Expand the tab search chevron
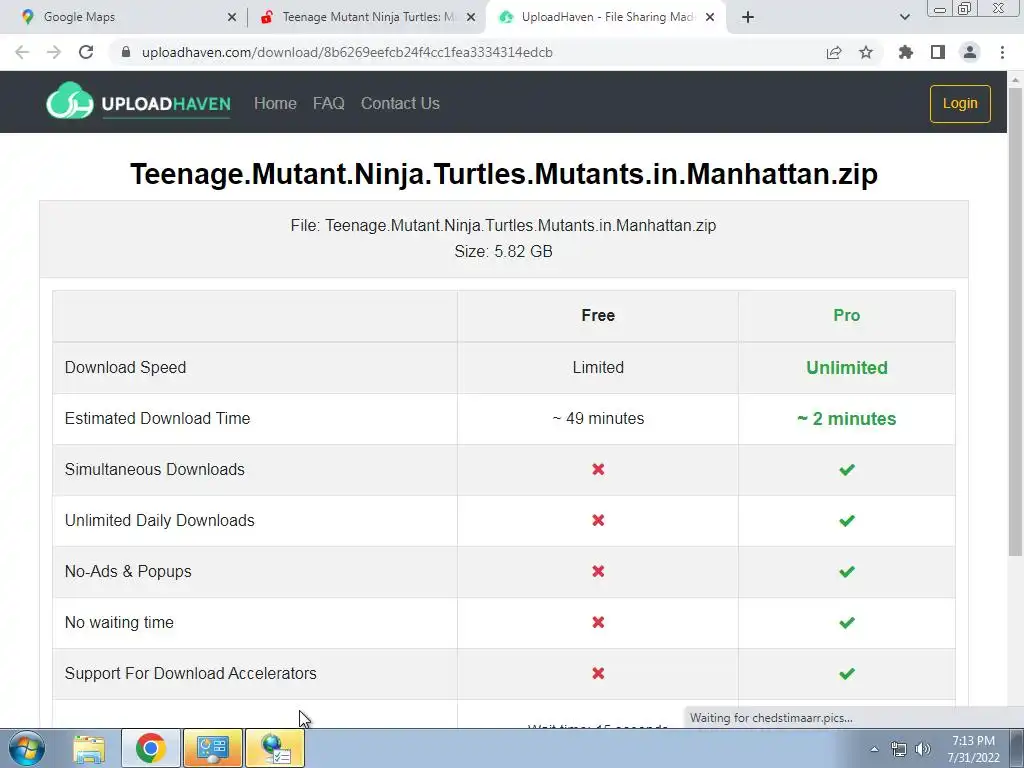The height and width of the screenshot is (768, 1024). (x=904, y=18)
